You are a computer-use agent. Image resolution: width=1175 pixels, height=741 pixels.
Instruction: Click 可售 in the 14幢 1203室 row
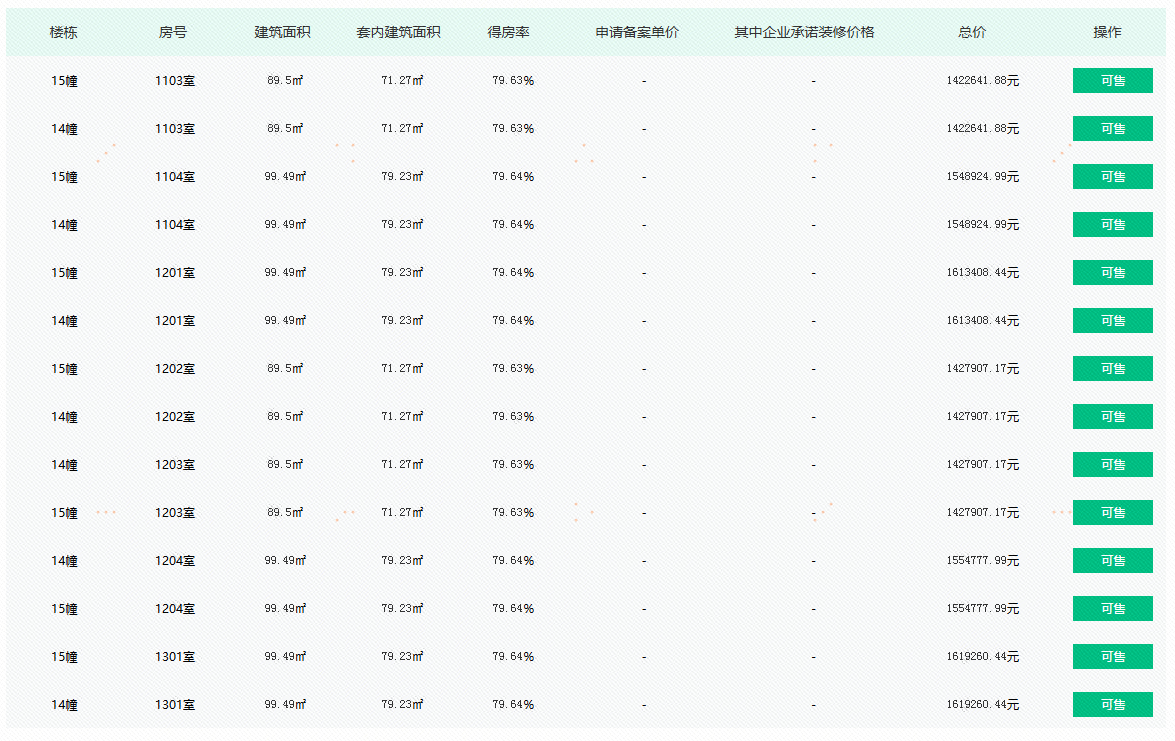[x=1112, y=465]
